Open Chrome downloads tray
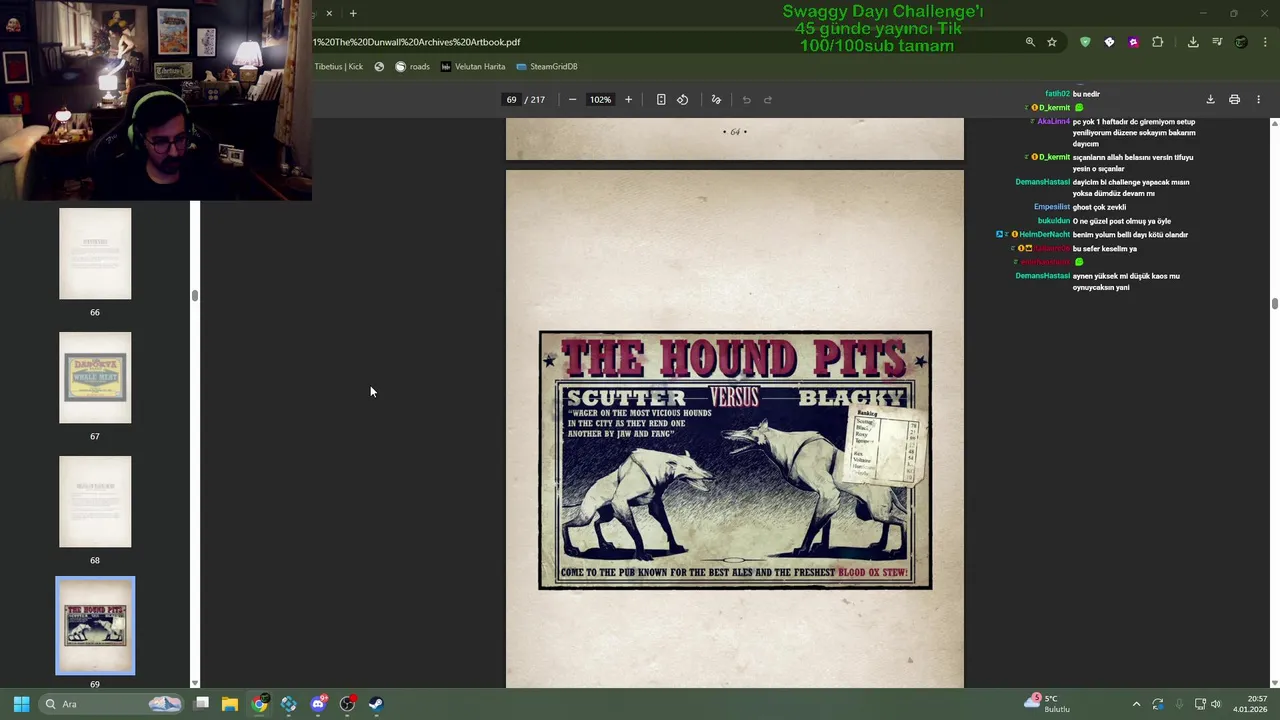The height and width of the screenshot is (720, 1280). click(1193, 42)
